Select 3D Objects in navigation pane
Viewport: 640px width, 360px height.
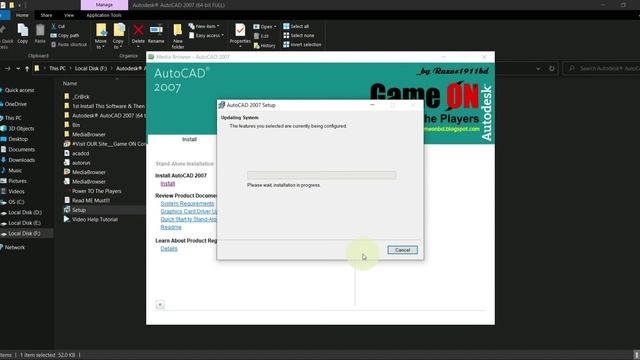pos(21,129)
